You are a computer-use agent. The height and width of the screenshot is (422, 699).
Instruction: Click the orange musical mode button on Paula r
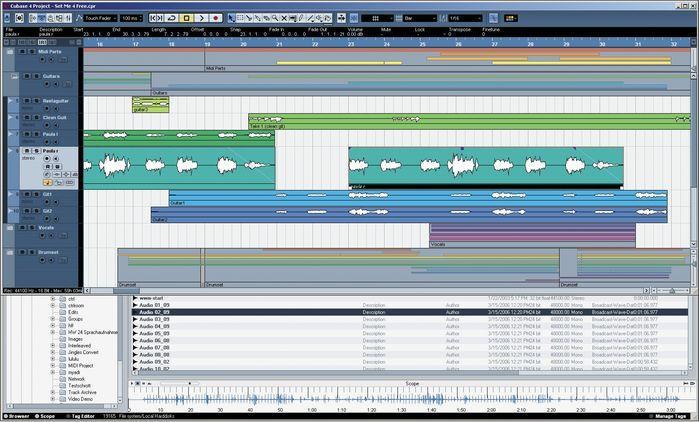[47, 182]
